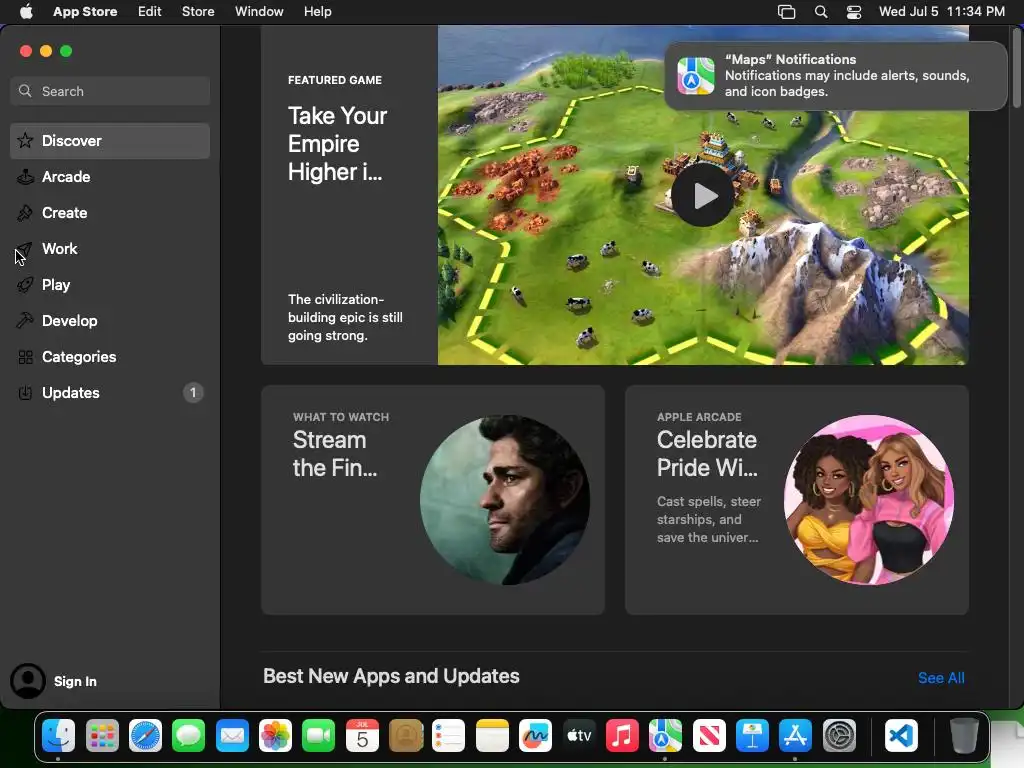Click in the App Store search field

(110, 91)
